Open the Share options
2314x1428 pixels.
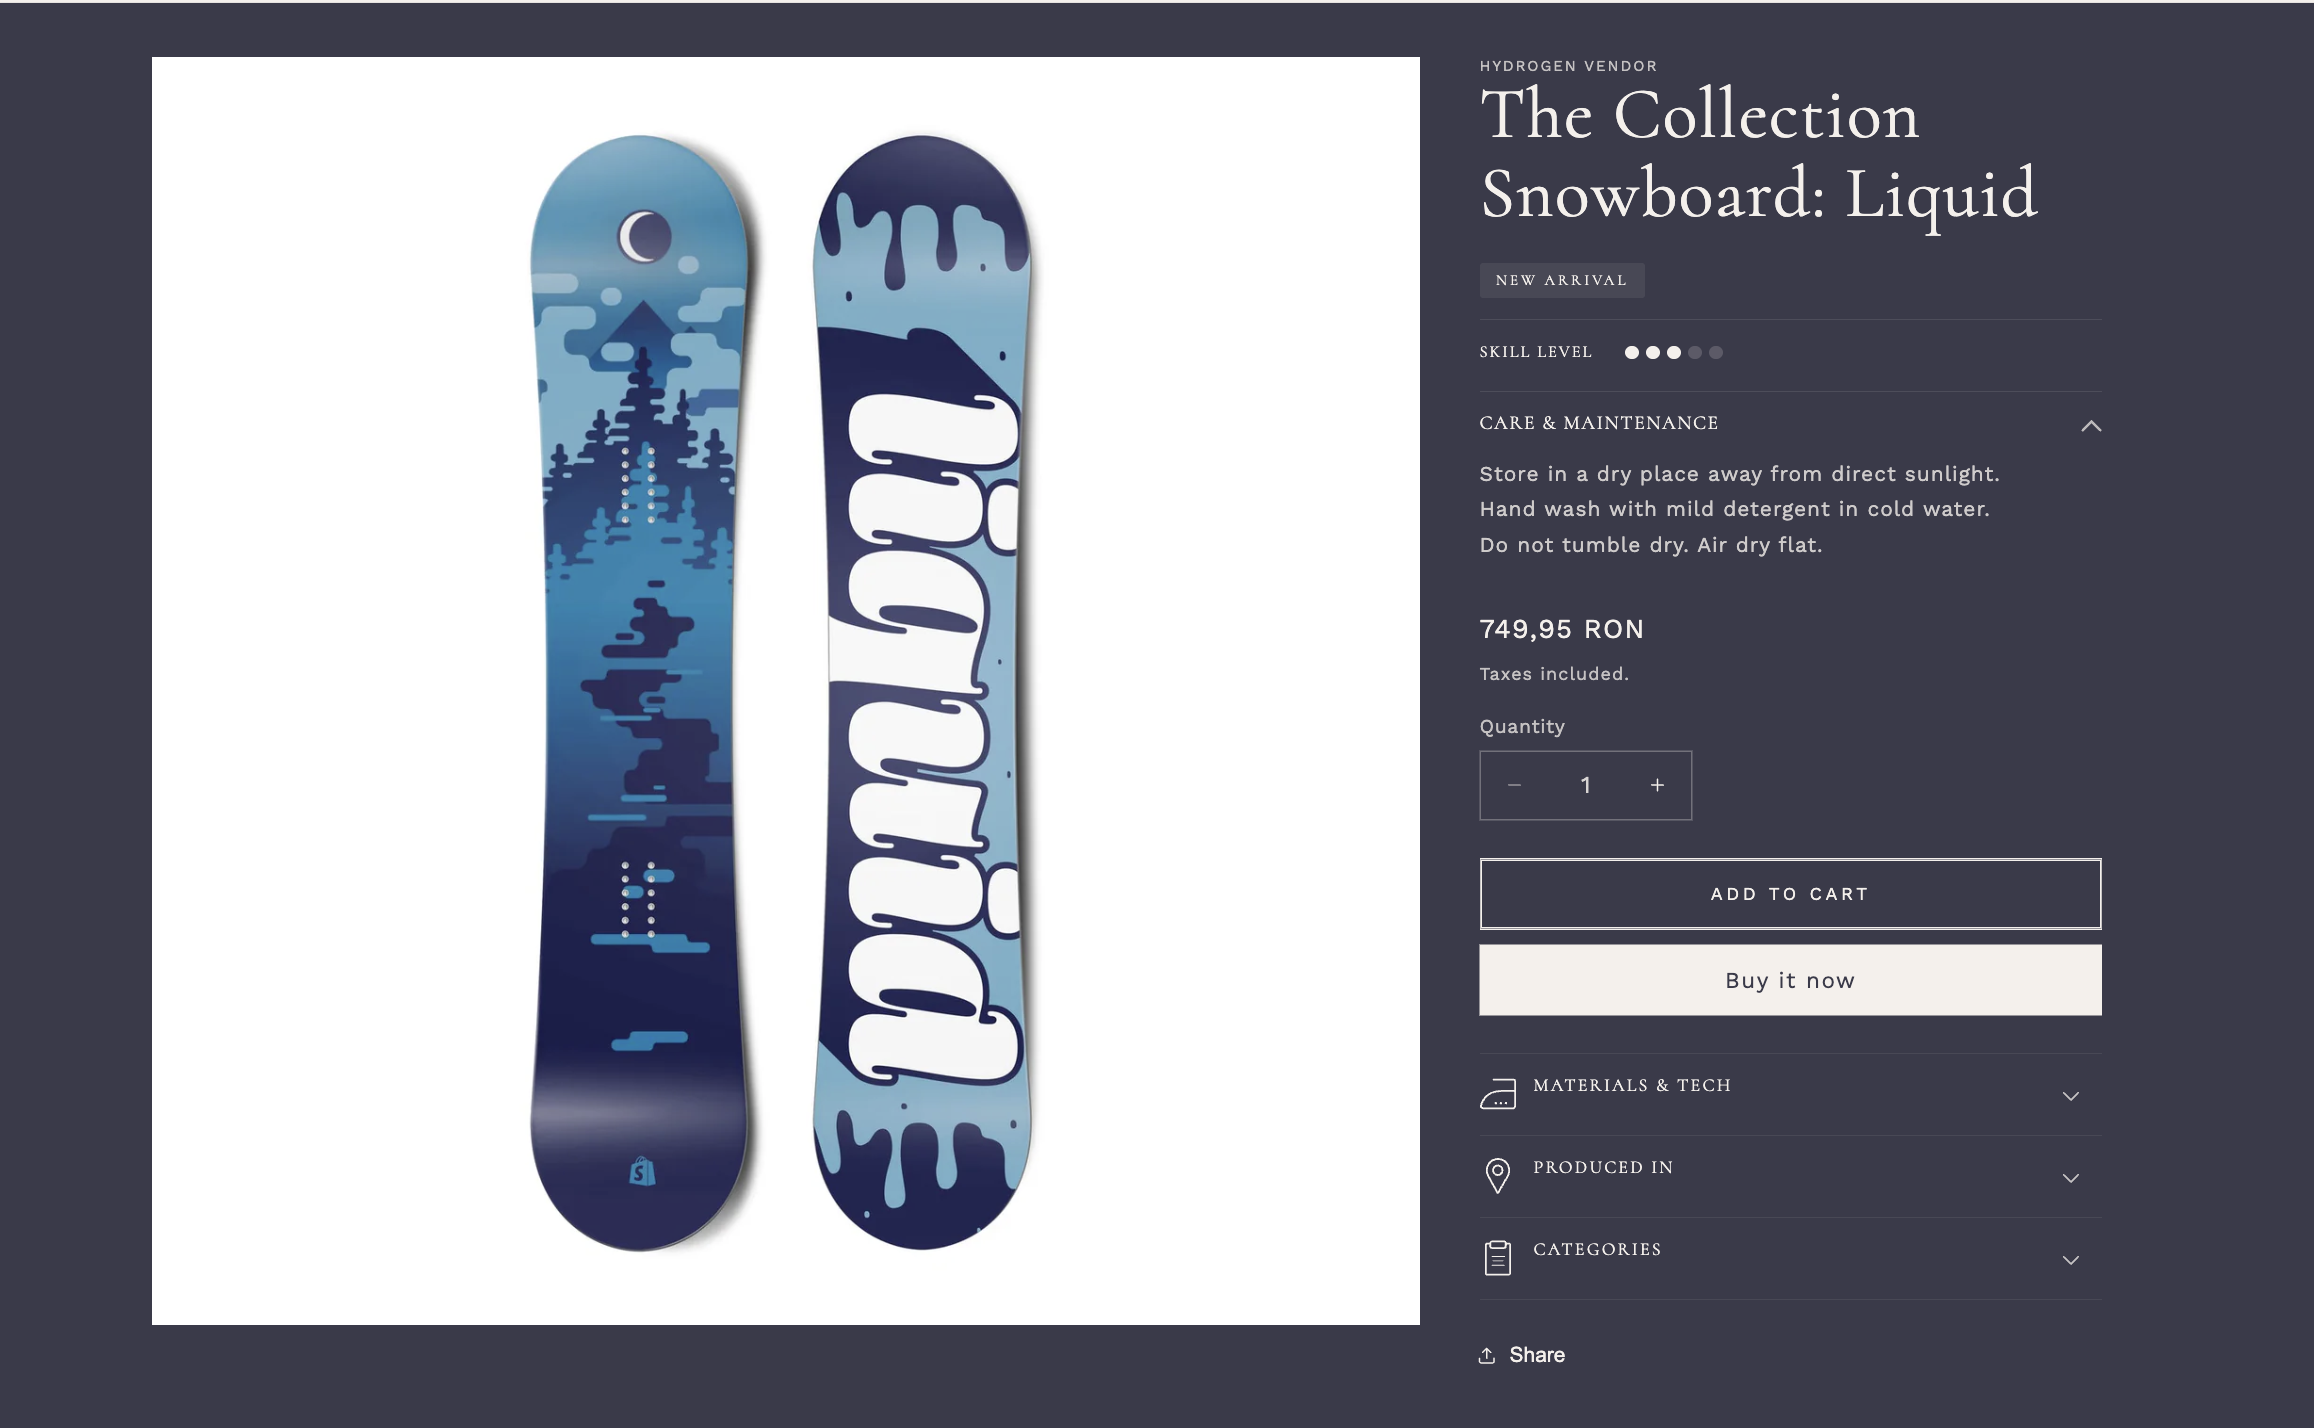click(1522, 1354)
